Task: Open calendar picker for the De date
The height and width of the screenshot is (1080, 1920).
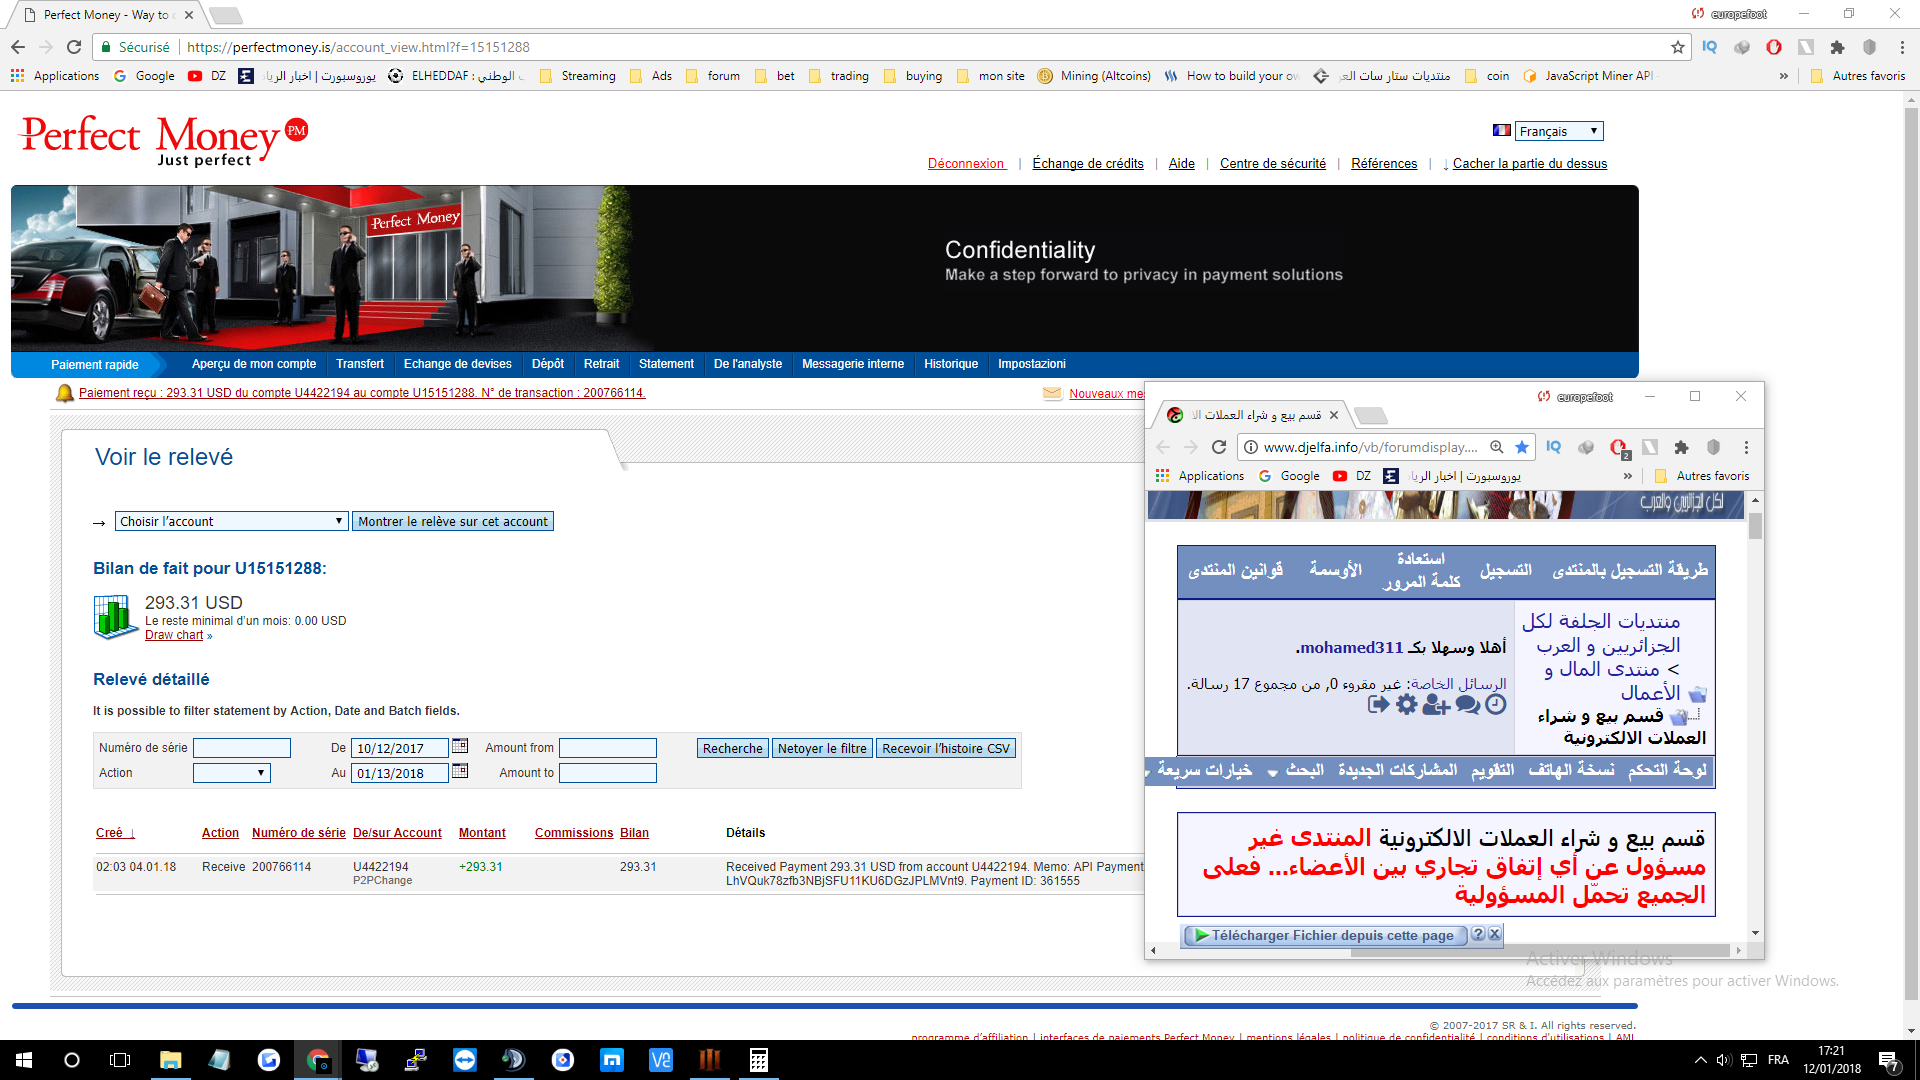Action: (460, 746)
